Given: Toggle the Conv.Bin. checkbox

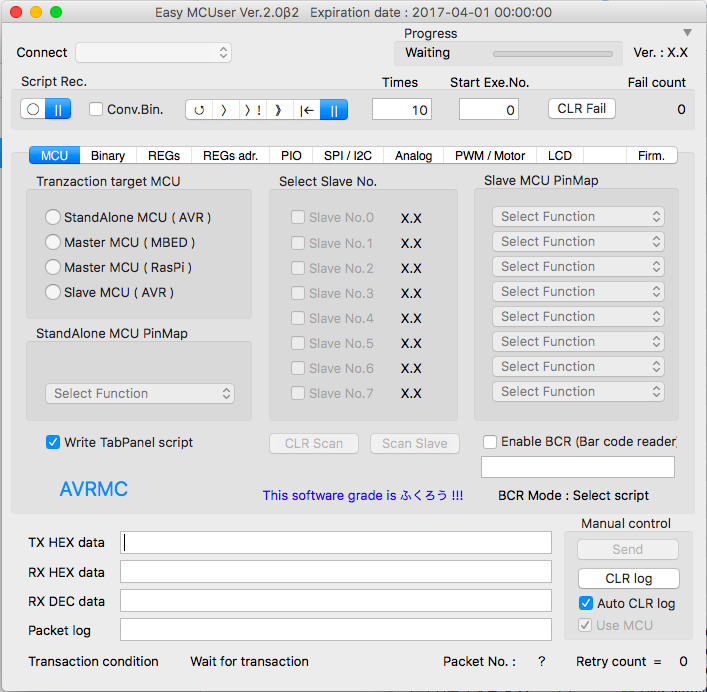Looking at the screenshot, I should [96, 109].
